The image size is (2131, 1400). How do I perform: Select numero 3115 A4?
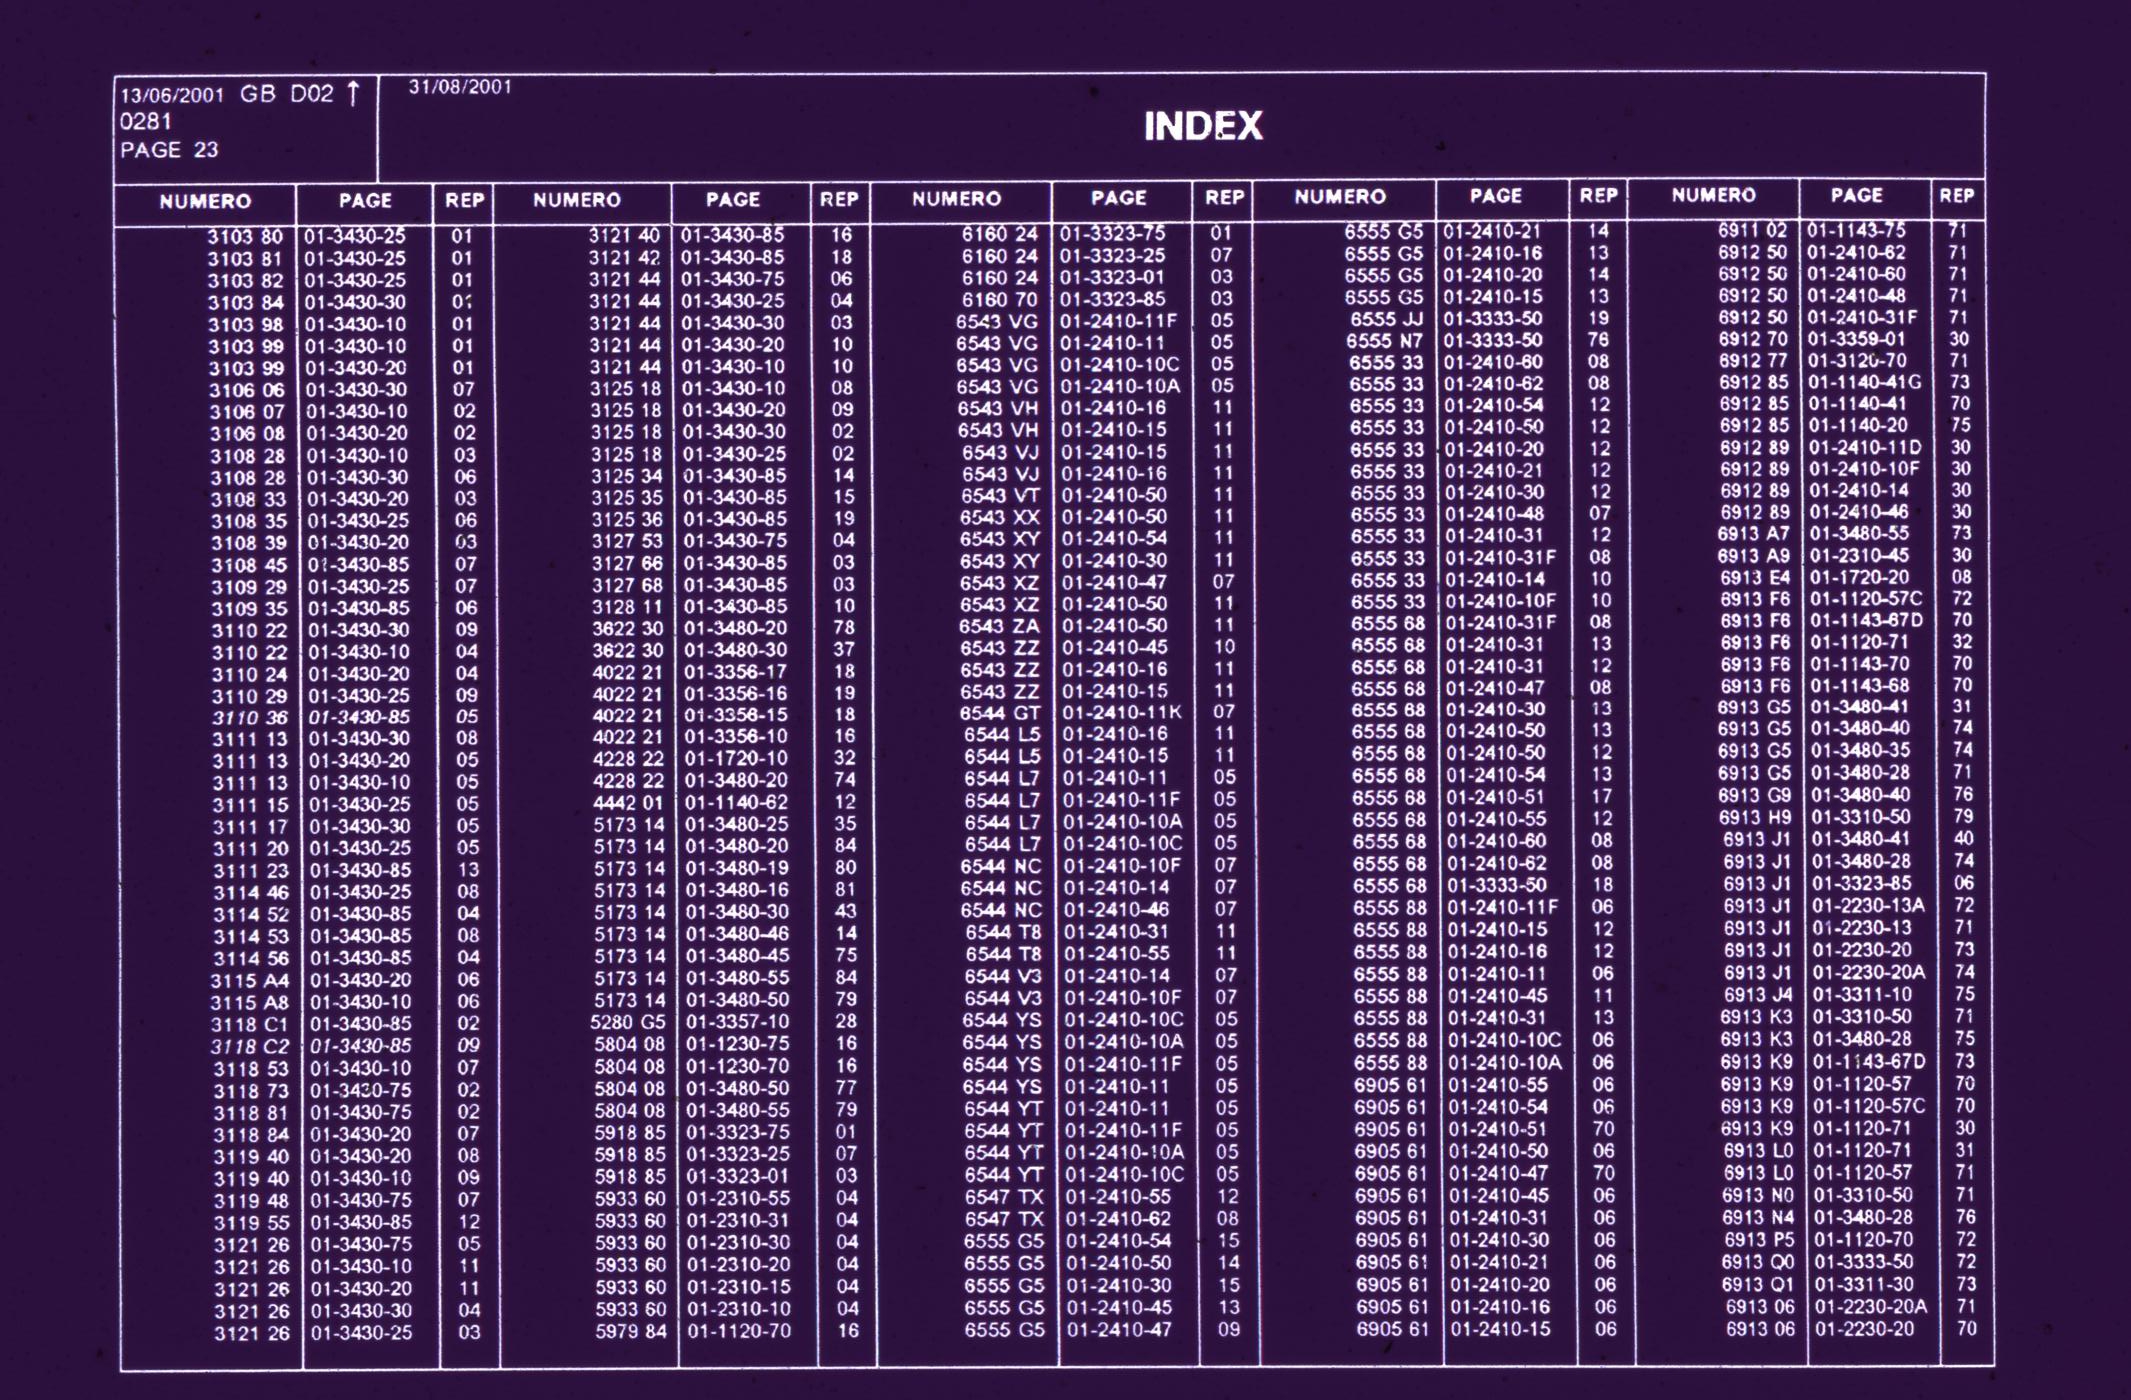250,980
